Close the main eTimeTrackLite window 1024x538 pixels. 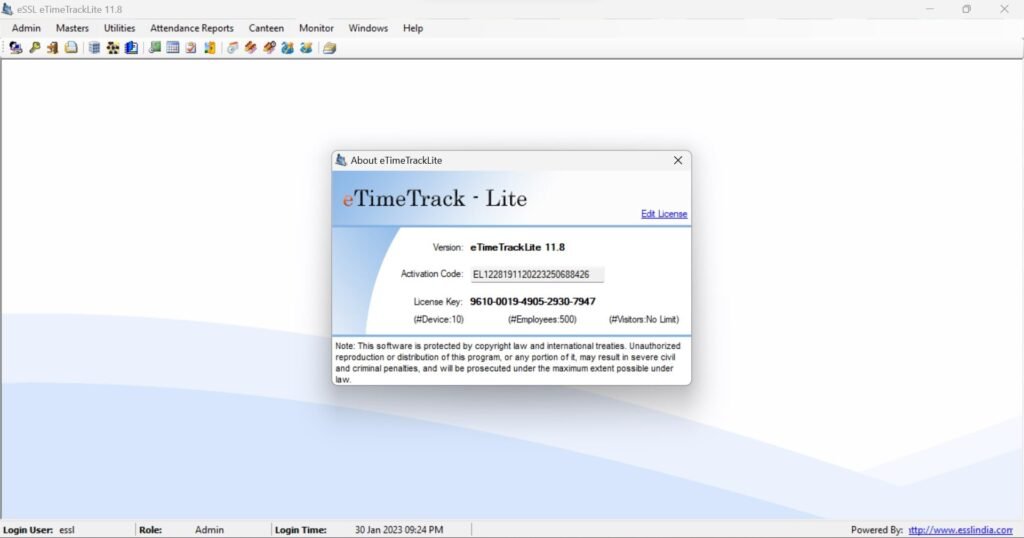(x=1004, y=9)
